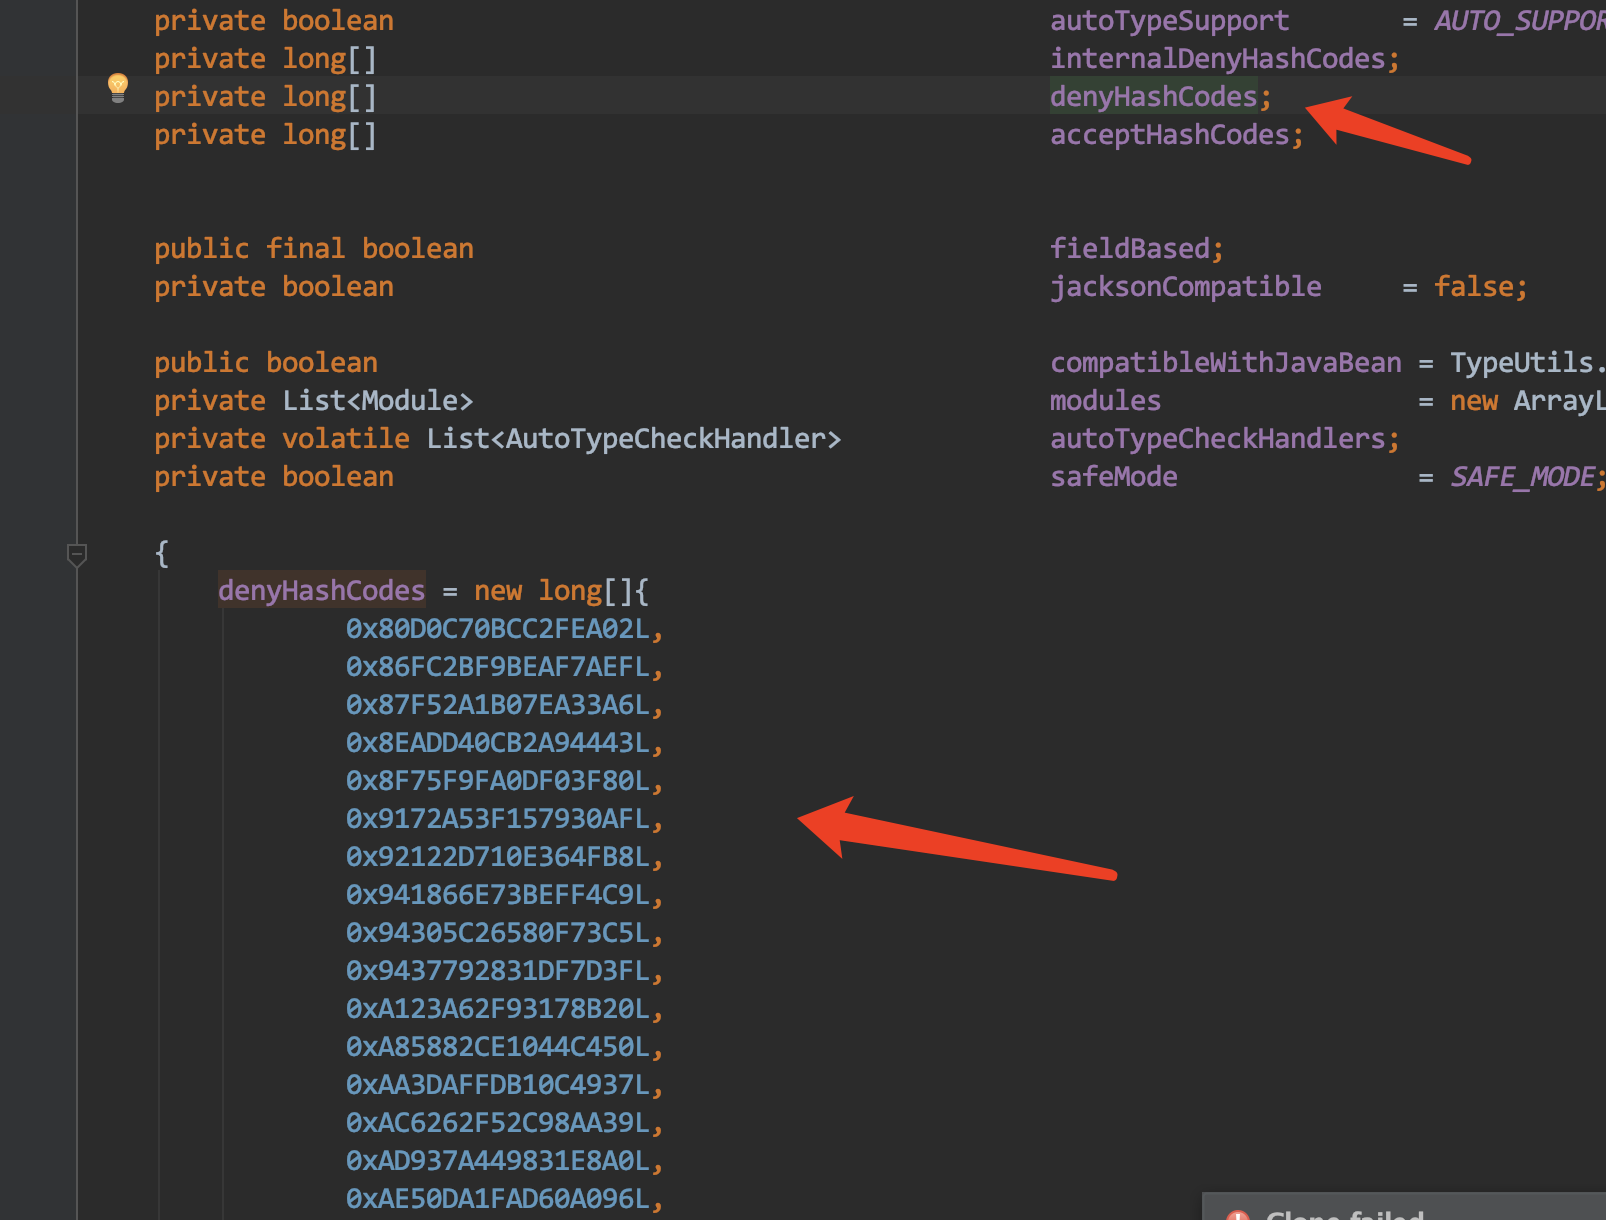1606x1220 pixels.
Task: Click the SAFE_MODE constant reference
Action: (1522, 477)
